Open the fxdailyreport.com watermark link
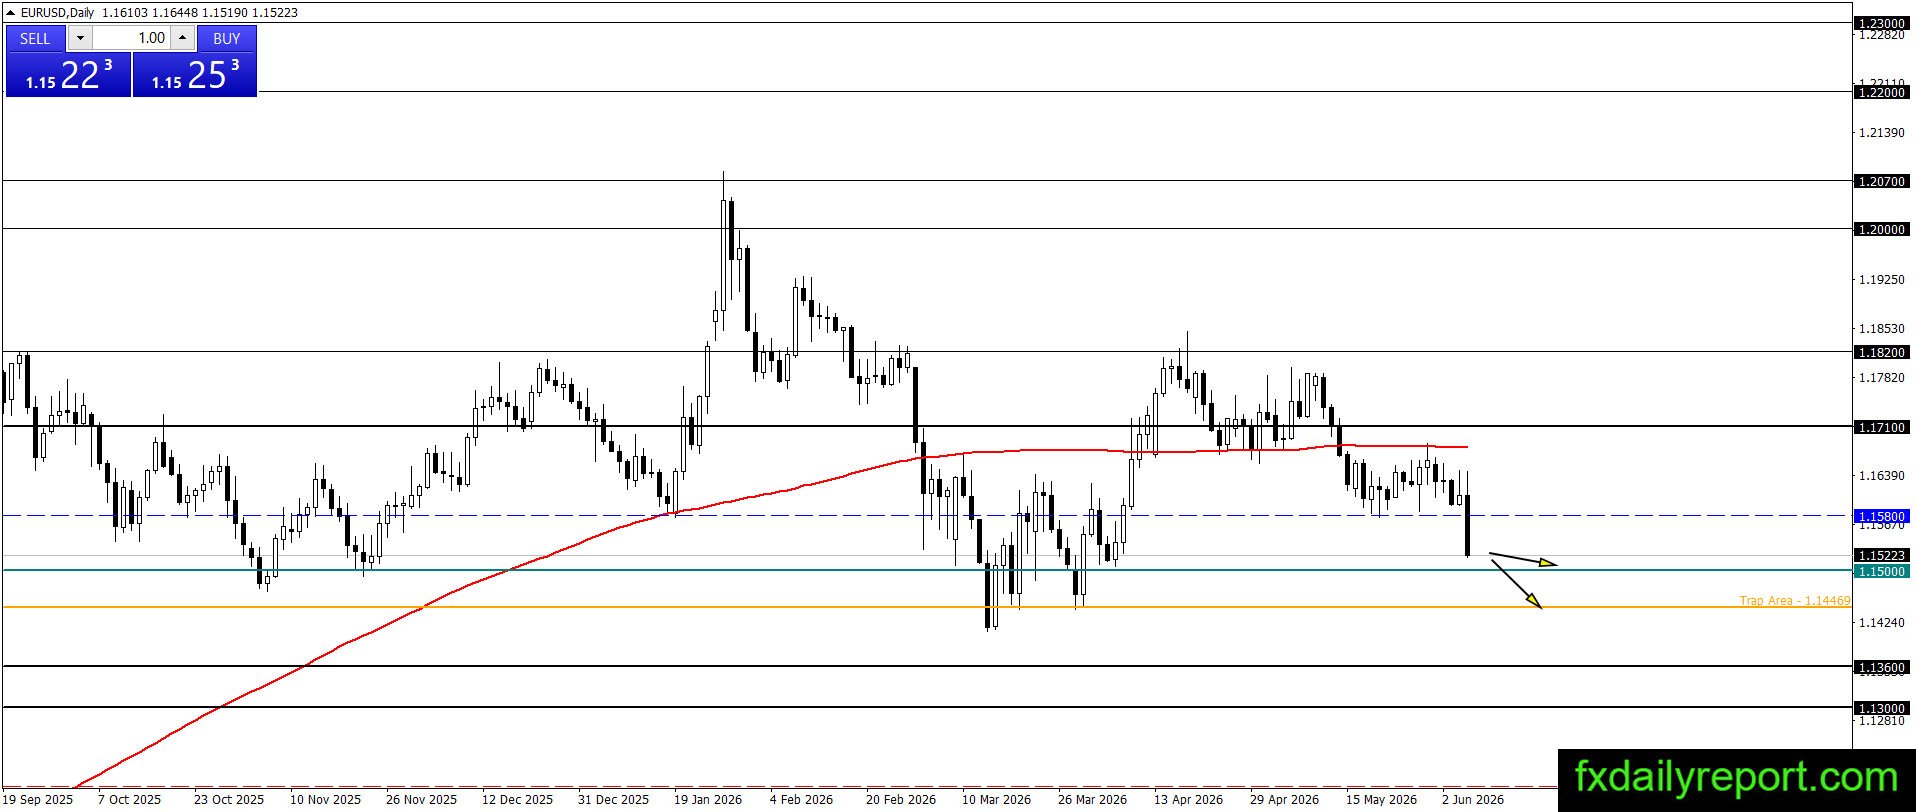Screen dimensions: 1916x812 pyautogui.click(x=1736, y=777)
